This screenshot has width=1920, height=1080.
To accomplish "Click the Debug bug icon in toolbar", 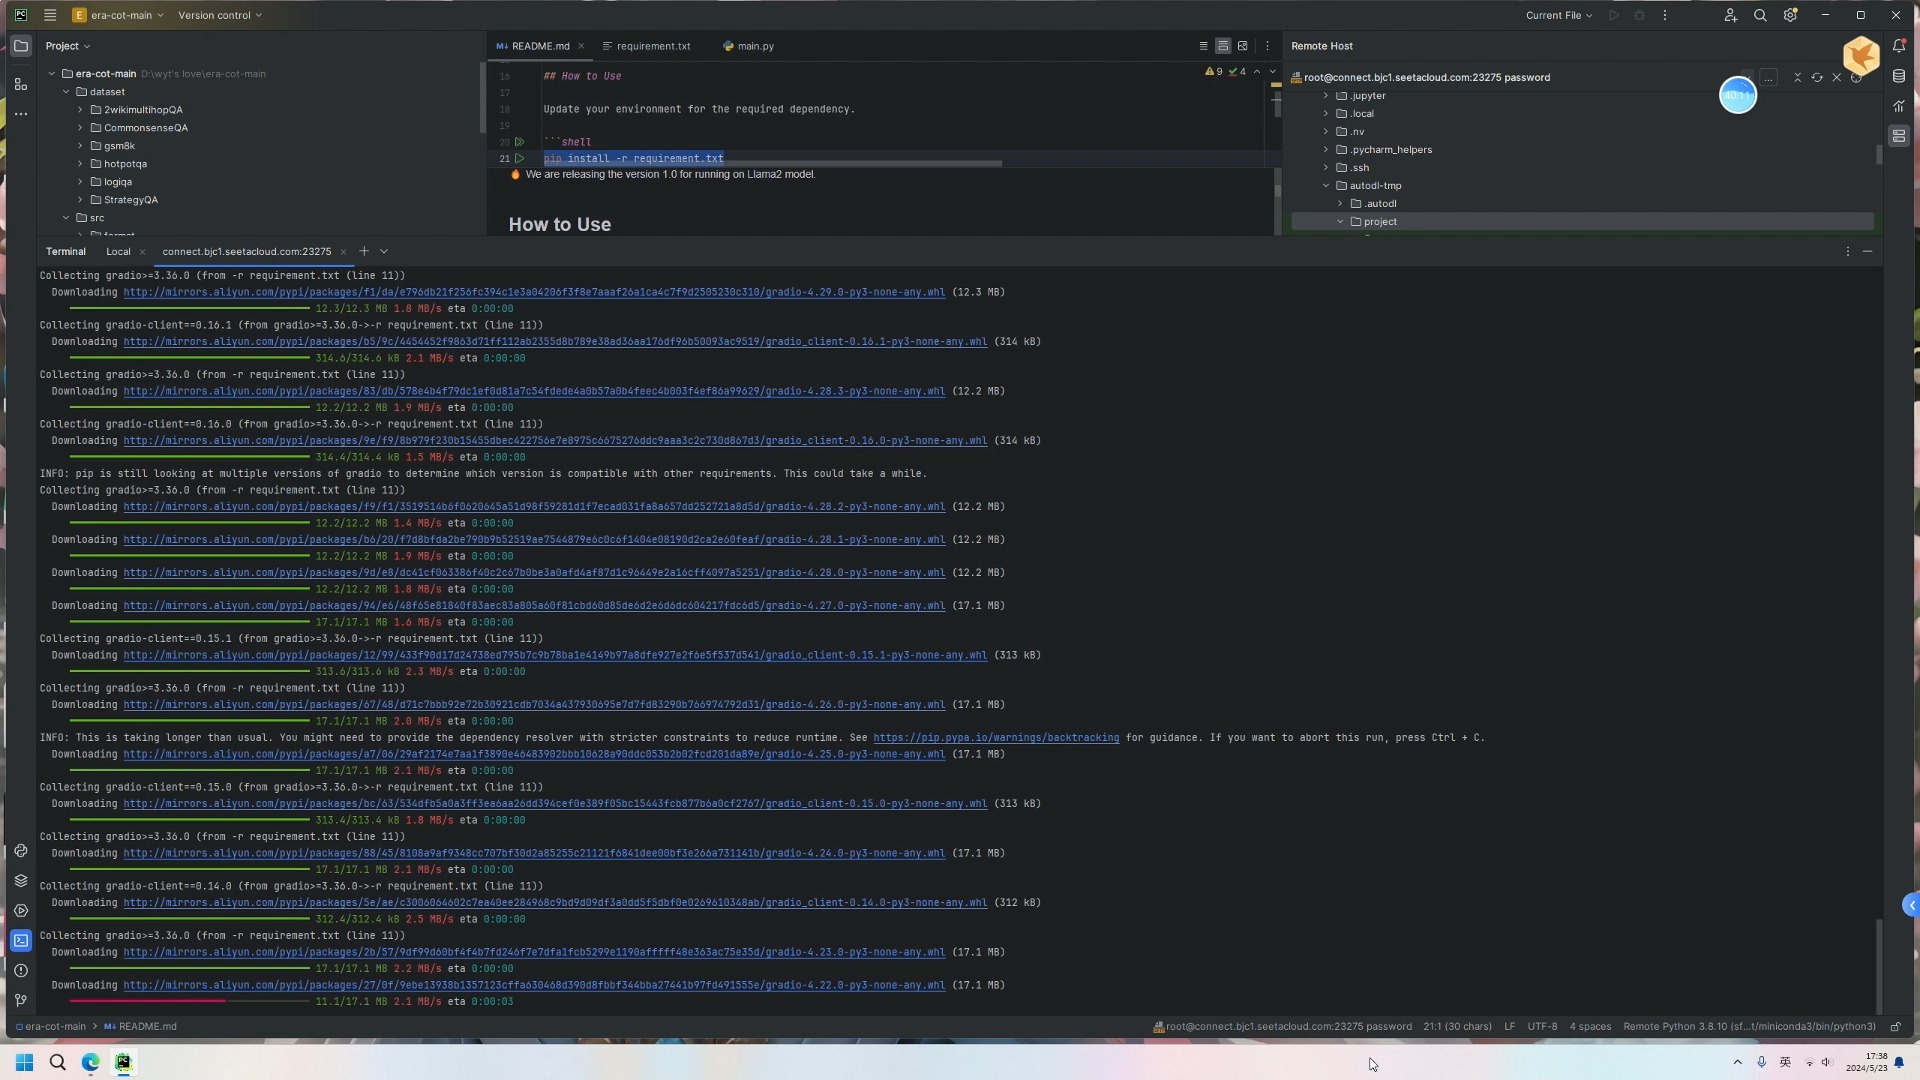I will [1639, 15].
